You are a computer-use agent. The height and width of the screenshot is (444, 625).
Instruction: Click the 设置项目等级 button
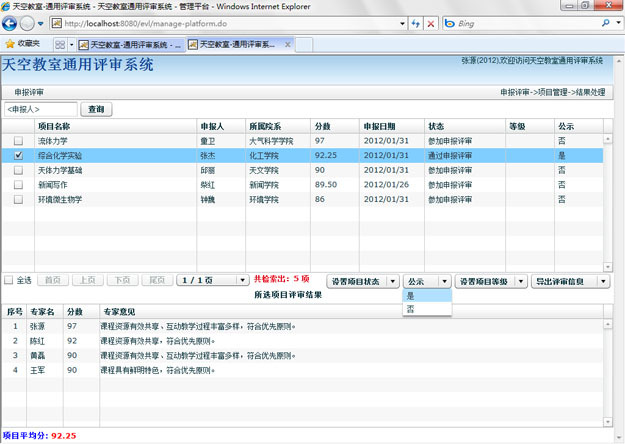click(x=484, y=281)
